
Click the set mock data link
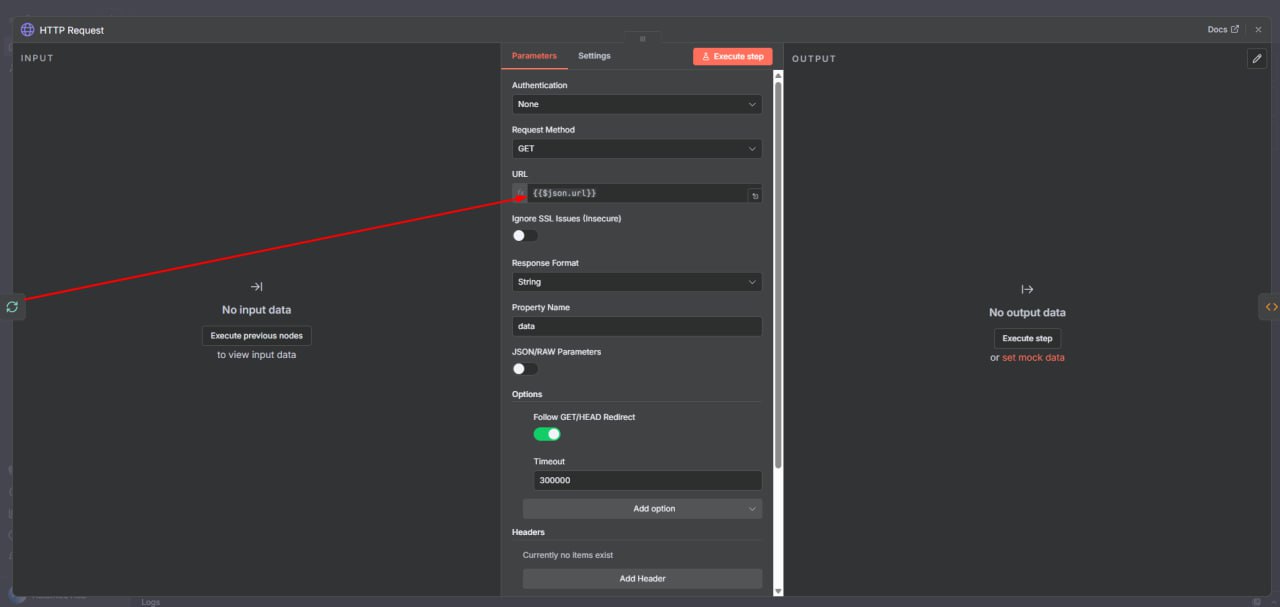1033,357
